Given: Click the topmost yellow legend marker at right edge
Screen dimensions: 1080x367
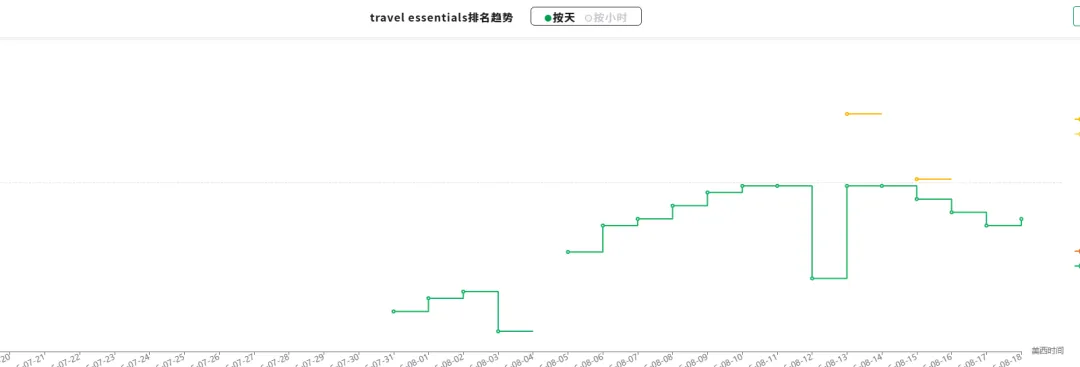Looking at the screenshot, I should [1077, 120].
